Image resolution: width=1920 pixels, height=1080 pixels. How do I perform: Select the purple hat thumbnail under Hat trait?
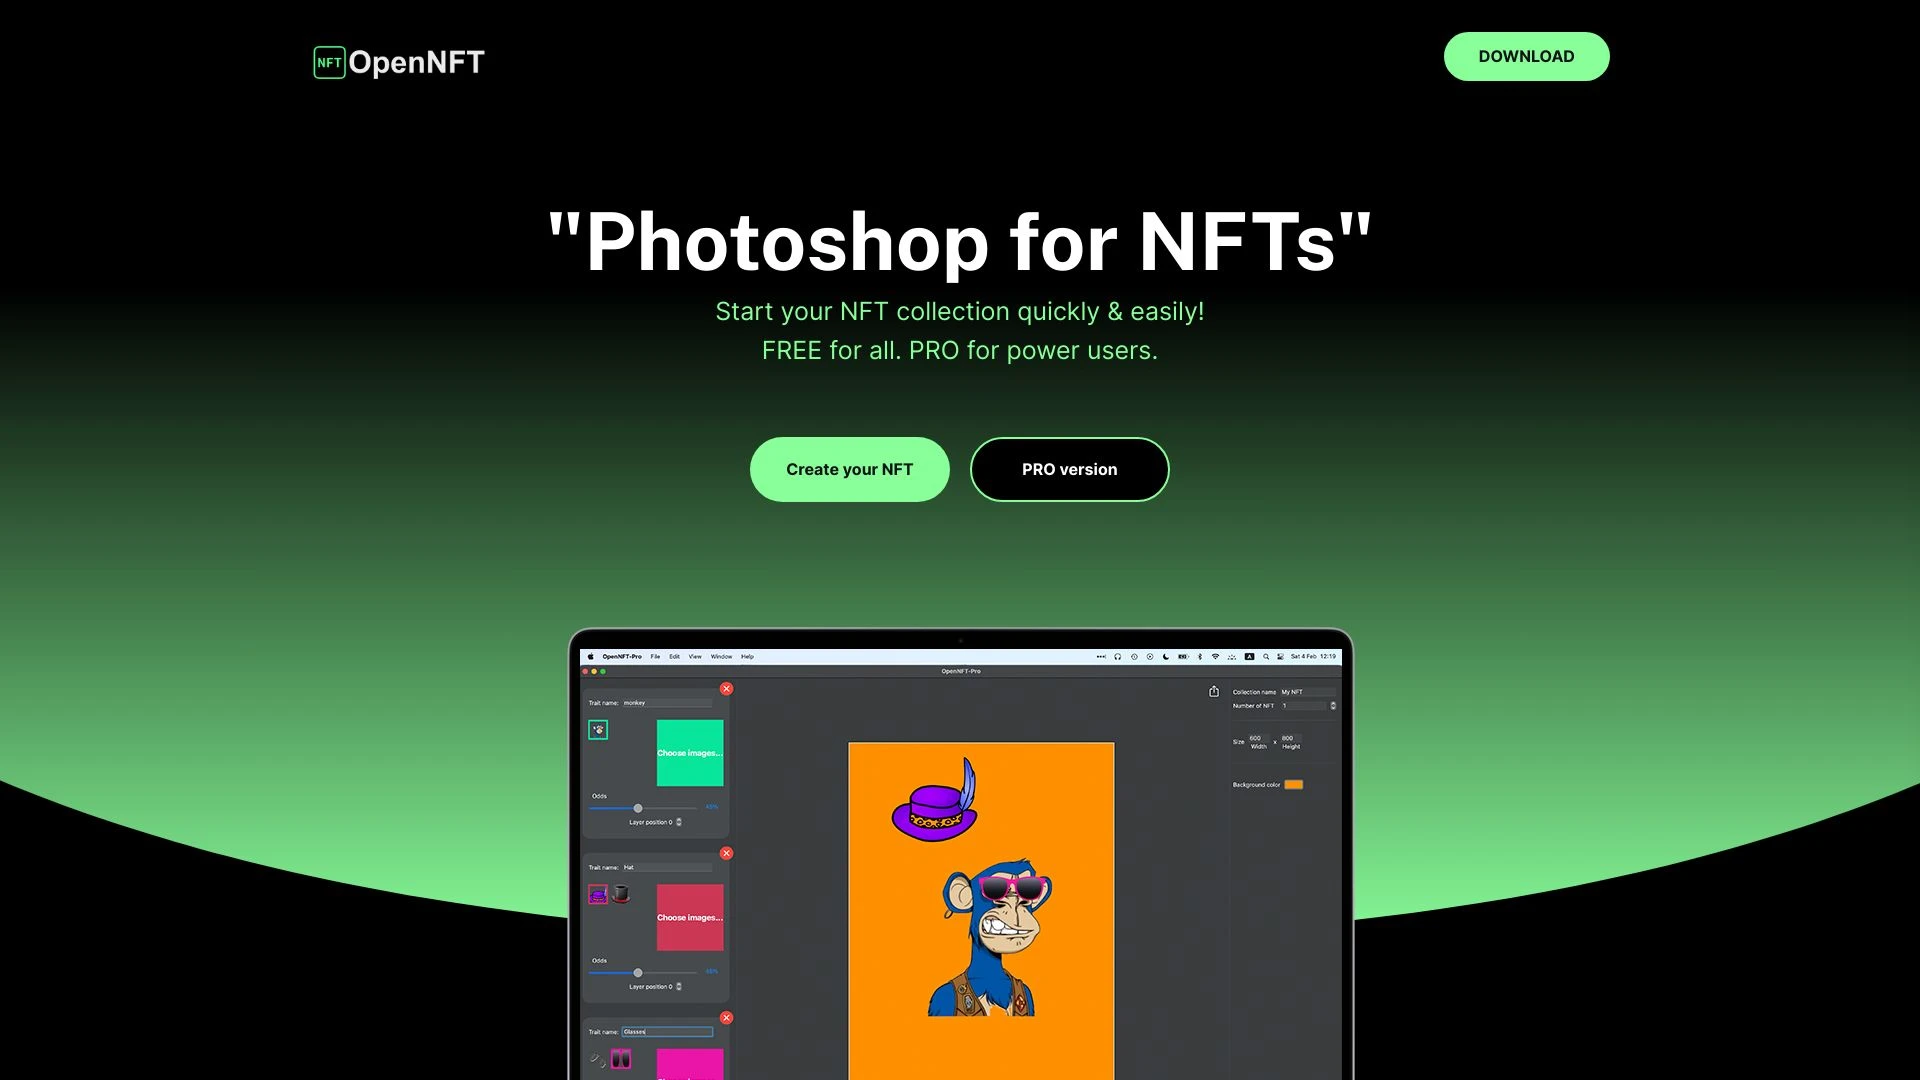[597, 895]
